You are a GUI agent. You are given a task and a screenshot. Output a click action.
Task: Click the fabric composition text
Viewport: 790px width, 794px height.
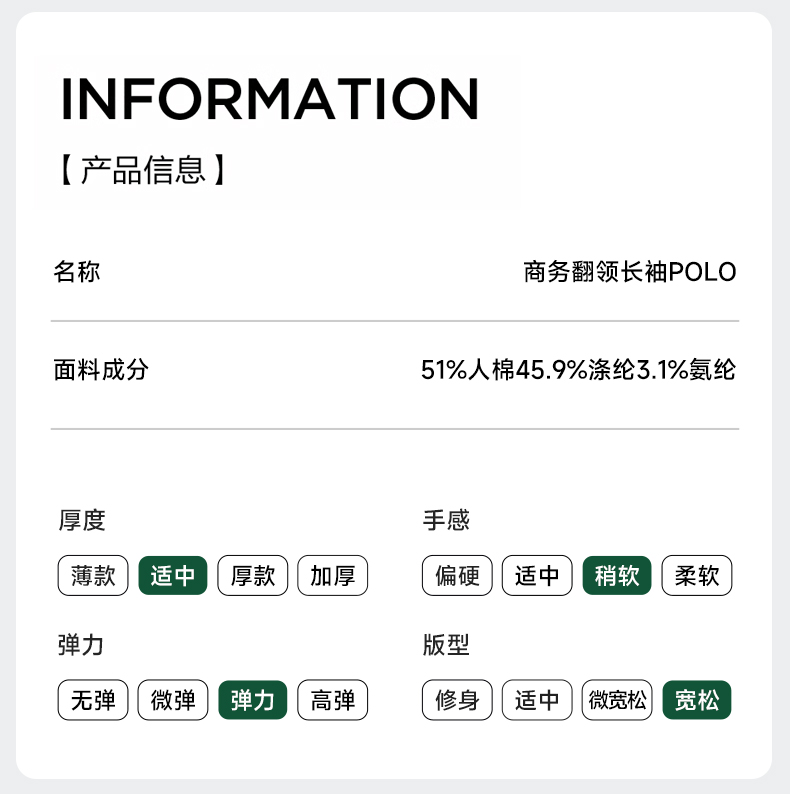(578, 371)
